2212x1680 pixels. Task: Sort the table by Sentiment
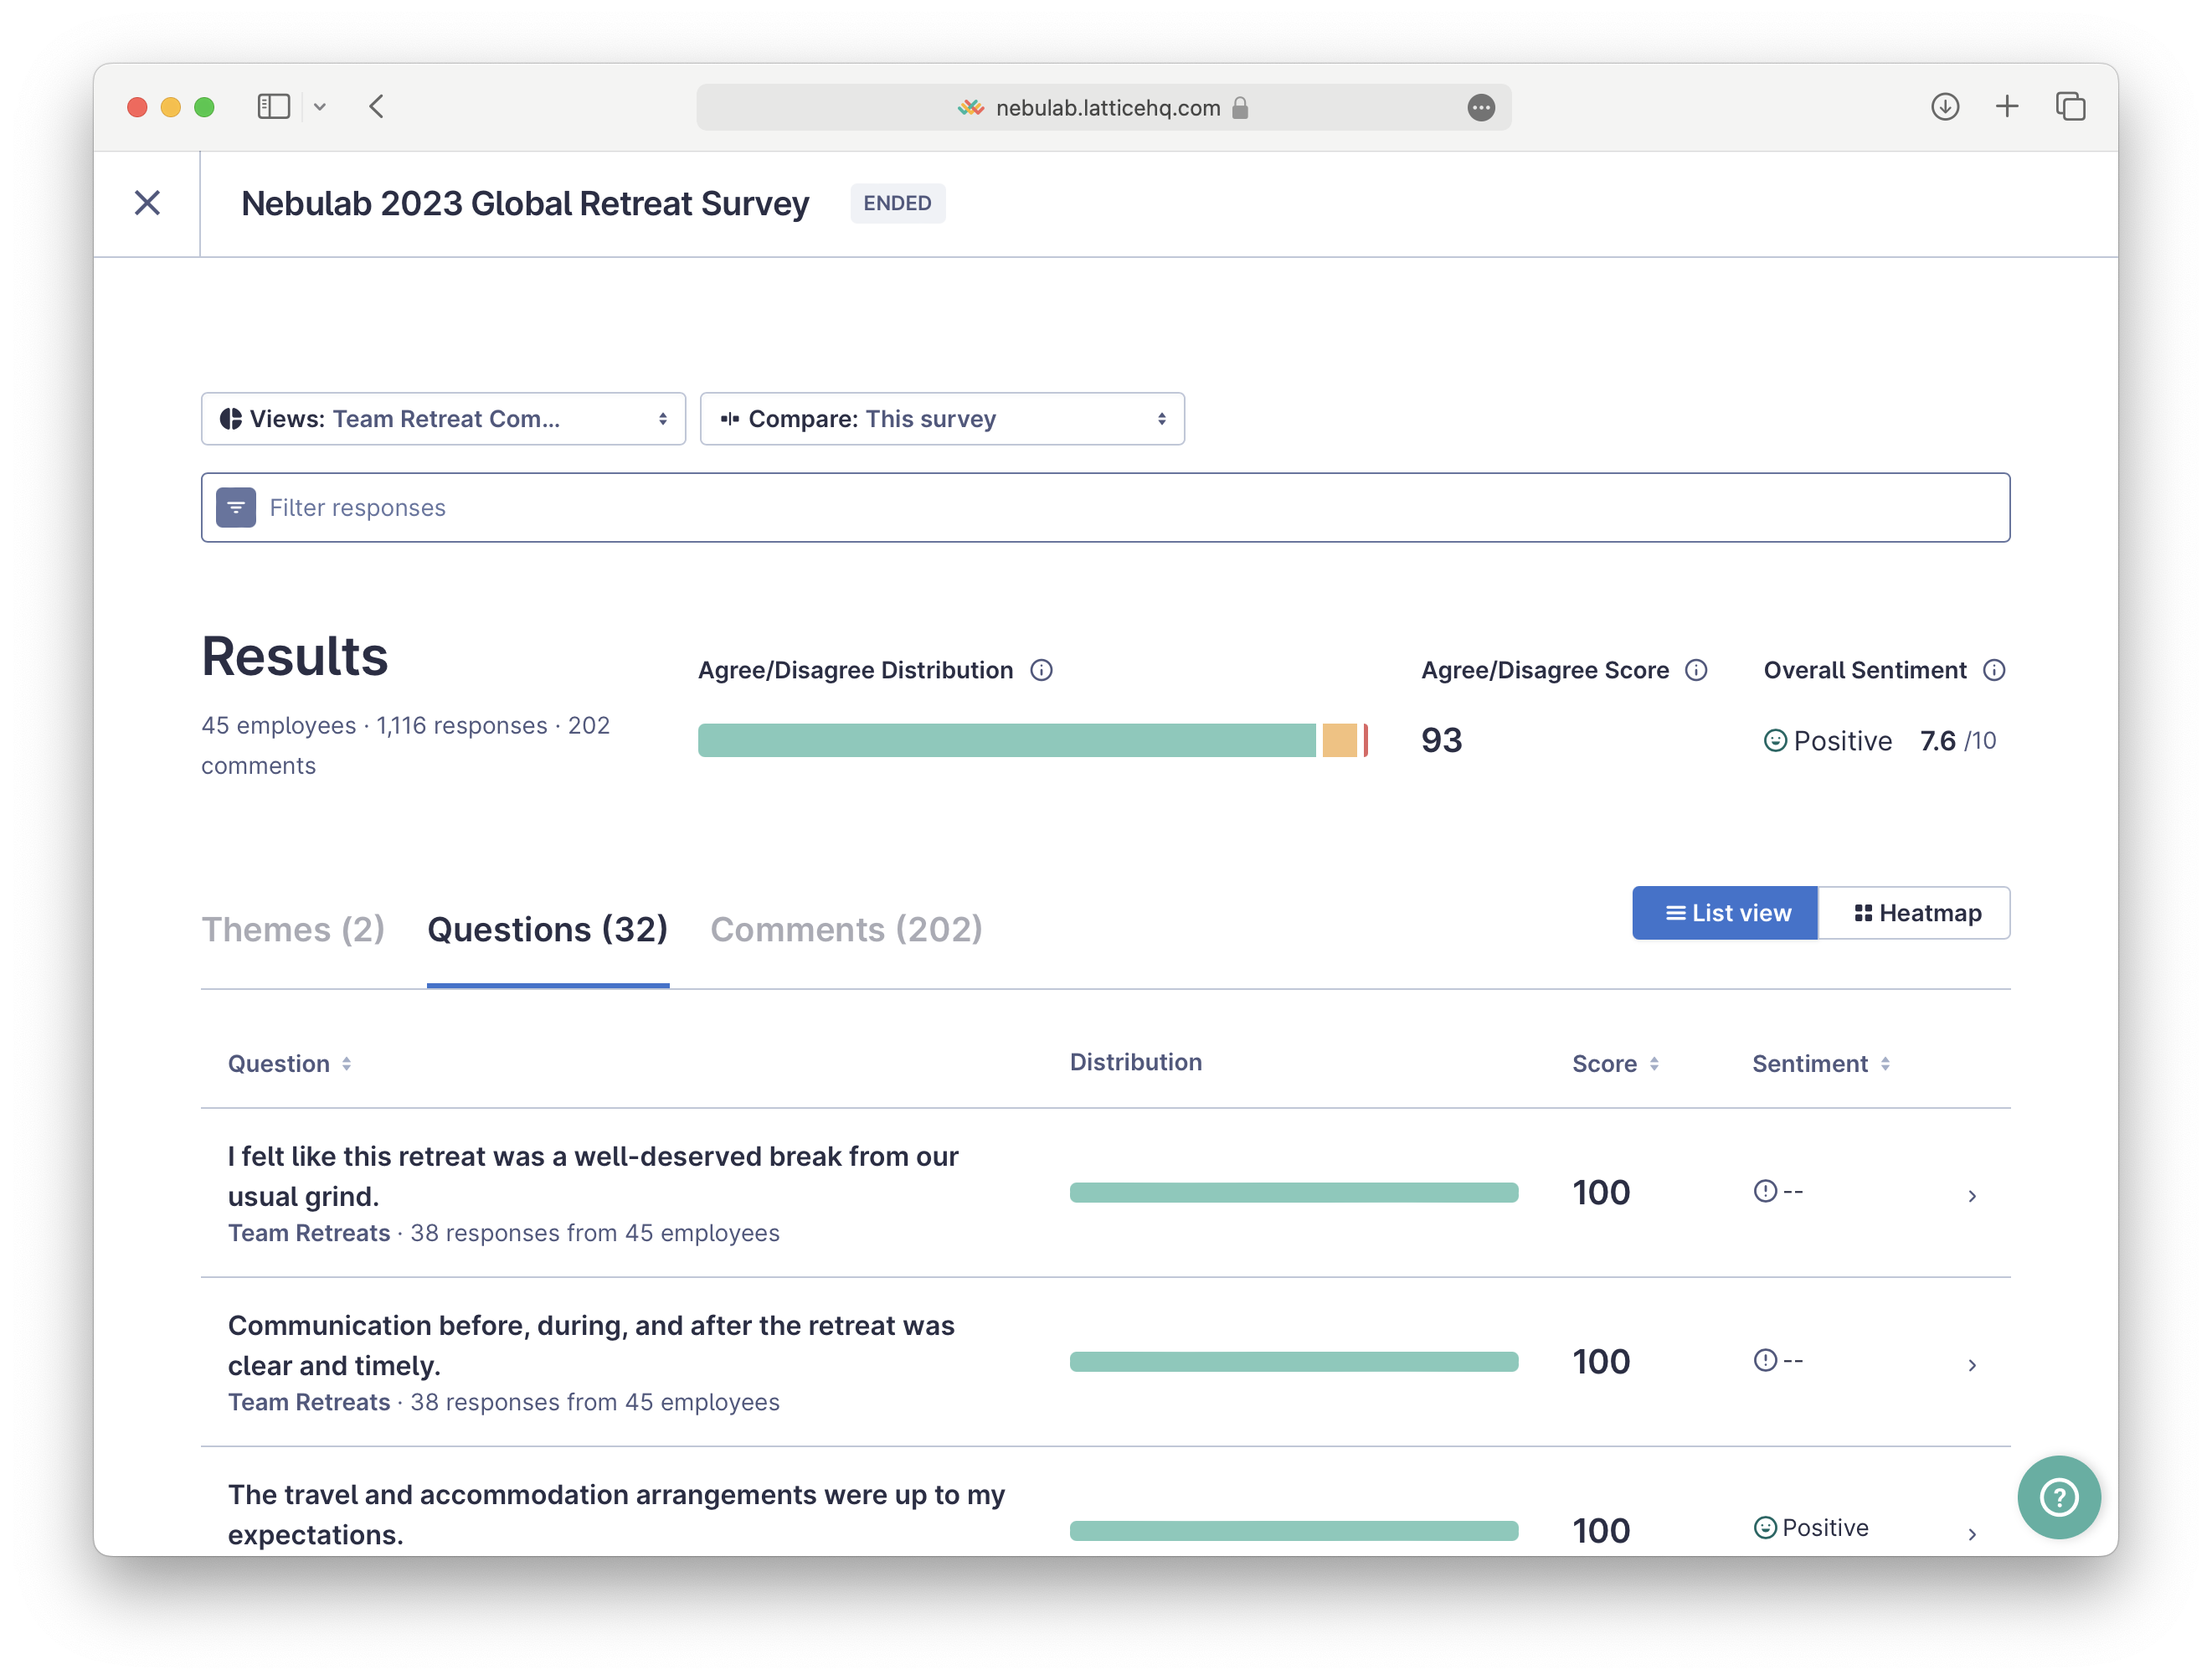pos(1821,1064)
